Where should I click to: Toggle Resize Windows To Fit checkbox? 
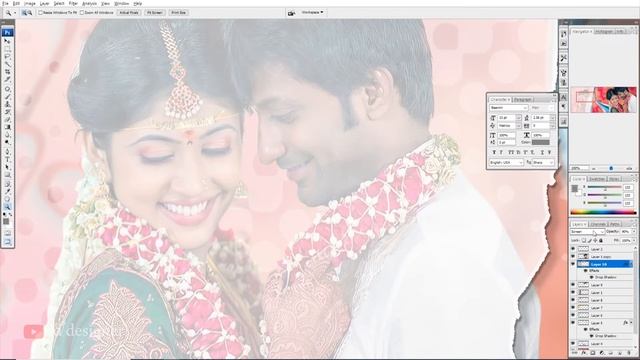click(x=40, y=13)
